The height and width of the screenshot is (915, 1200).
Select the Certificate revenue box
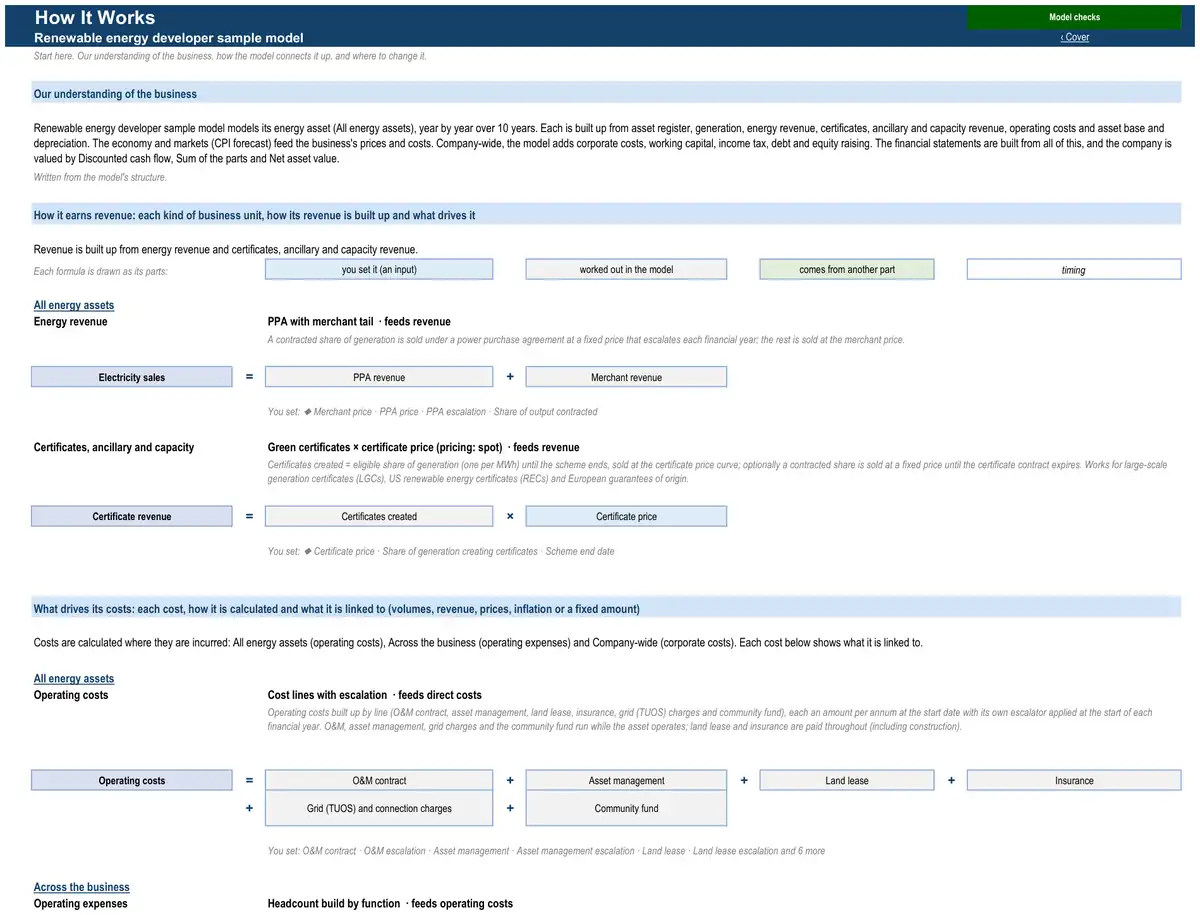pos(132,516)
